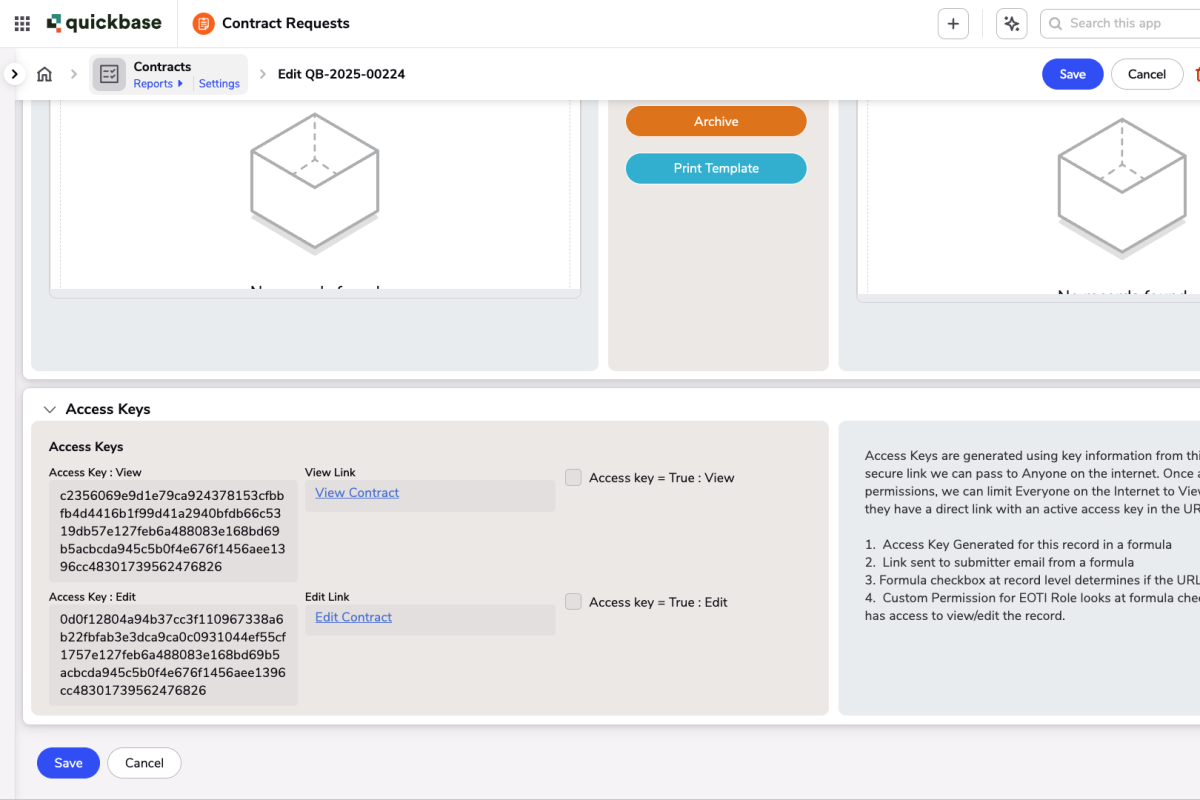This screenshot has height=800, width=1200.
Task: Click inside the Search this app field
Action: (1120, 23)
